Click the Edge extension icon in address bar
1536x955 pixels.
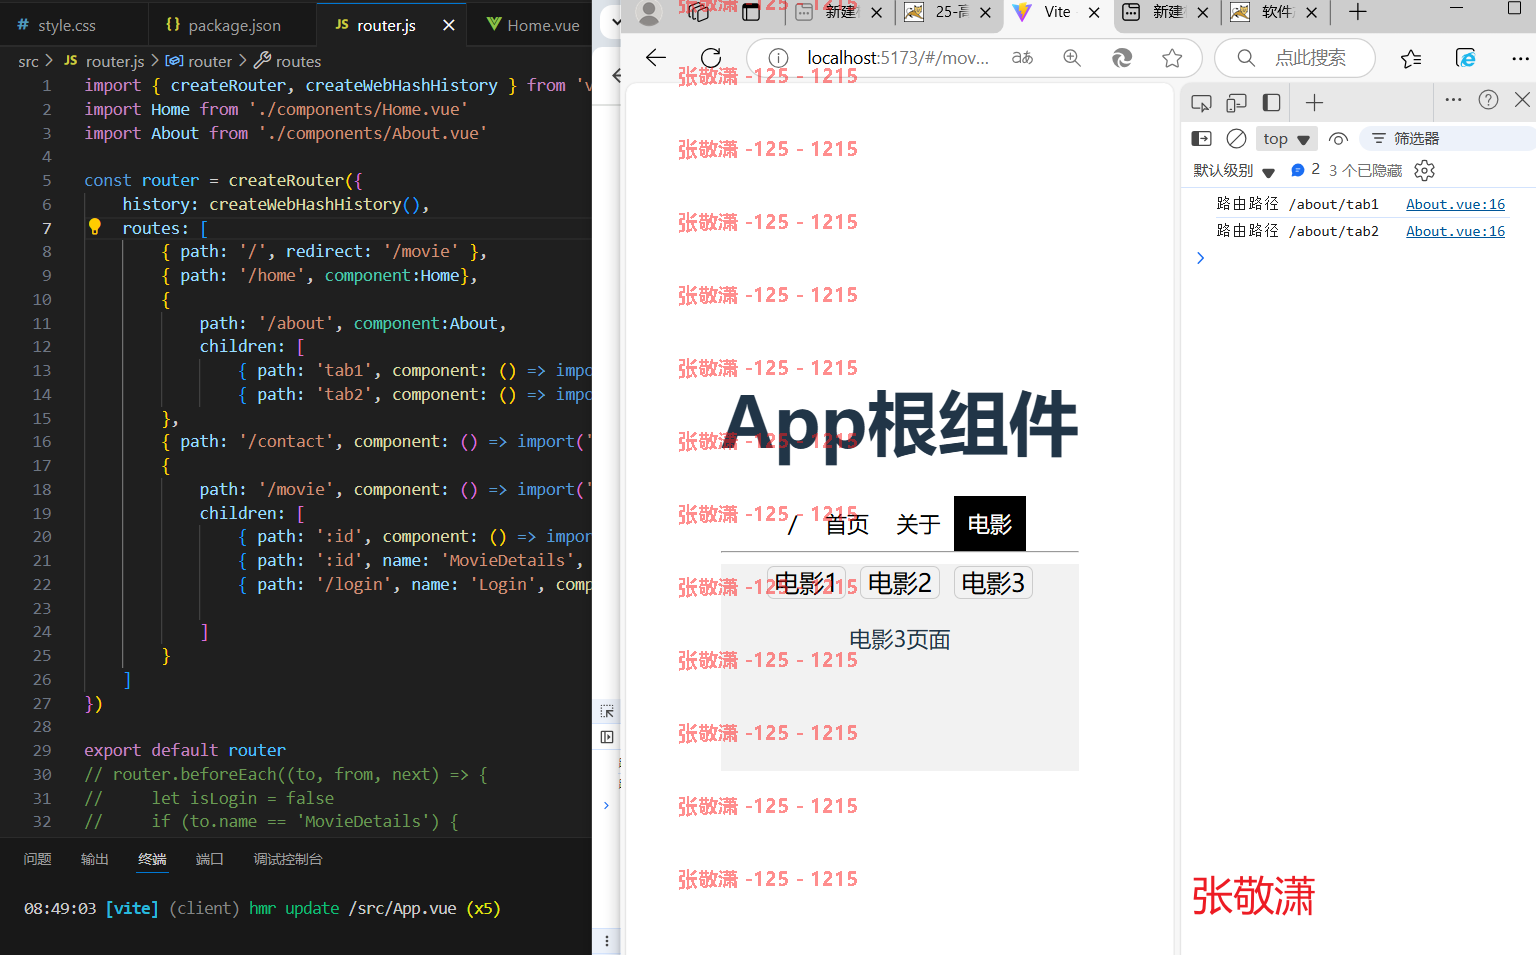point(1122,58)
